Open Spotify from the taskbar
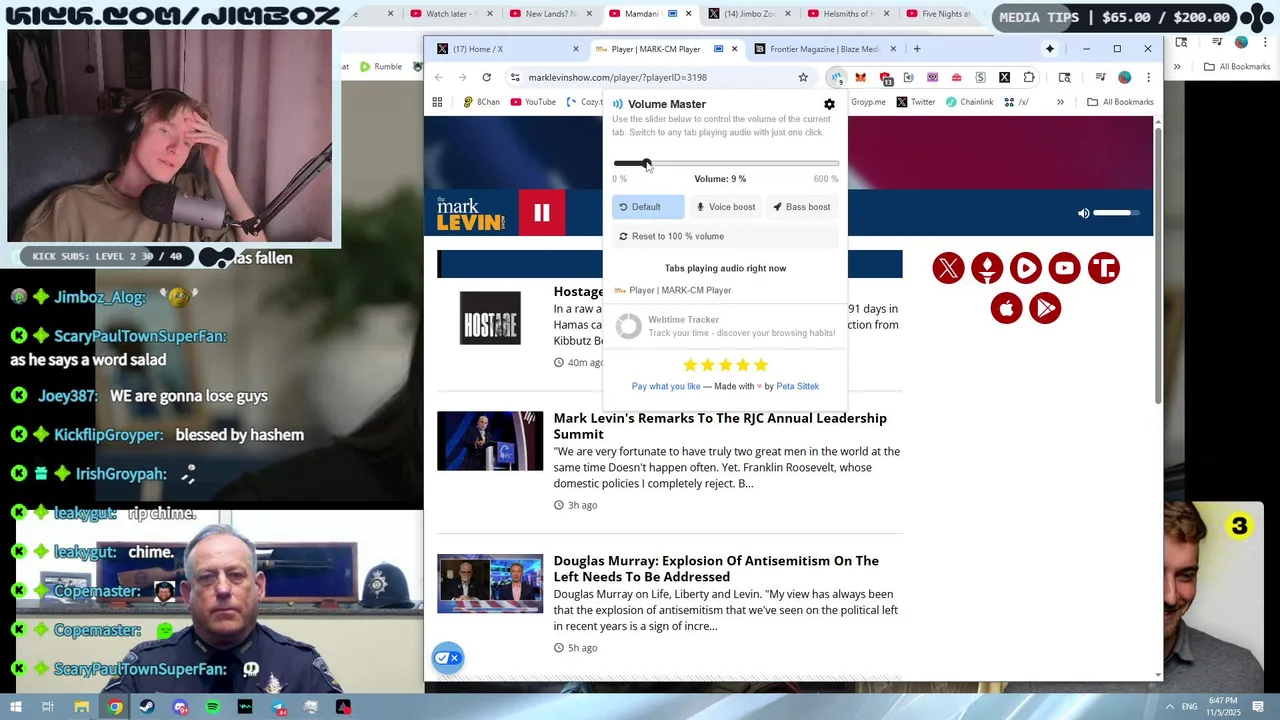 point(212,707)
